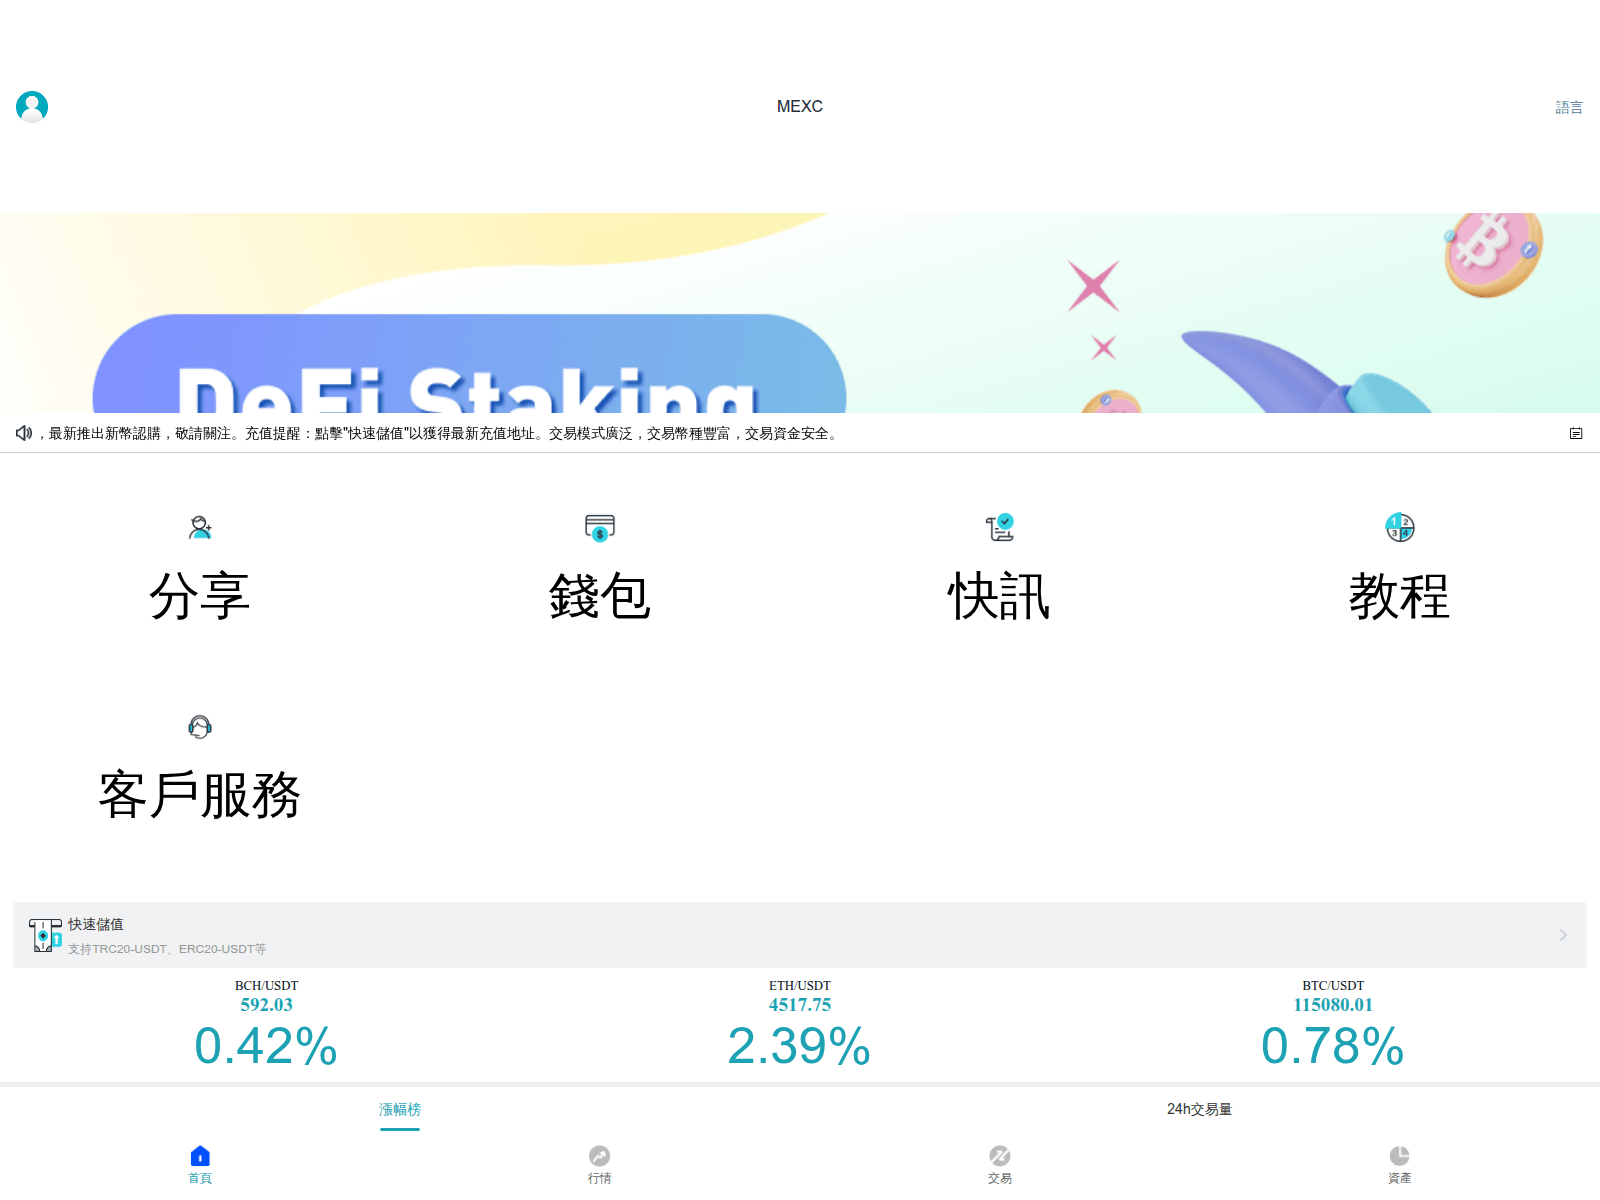Open the 資產 assets nav icon

pyautogui.click(x=1399, y=1155)
